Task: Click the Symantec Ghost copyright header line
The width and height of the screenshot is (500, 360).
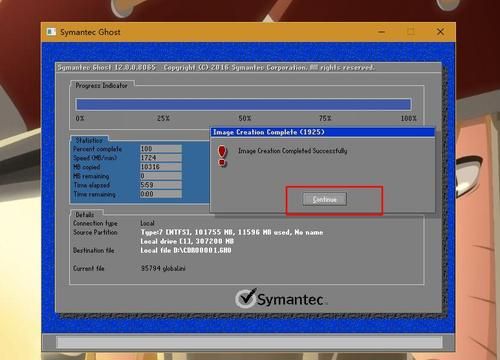Action: (x=216, y=67)
